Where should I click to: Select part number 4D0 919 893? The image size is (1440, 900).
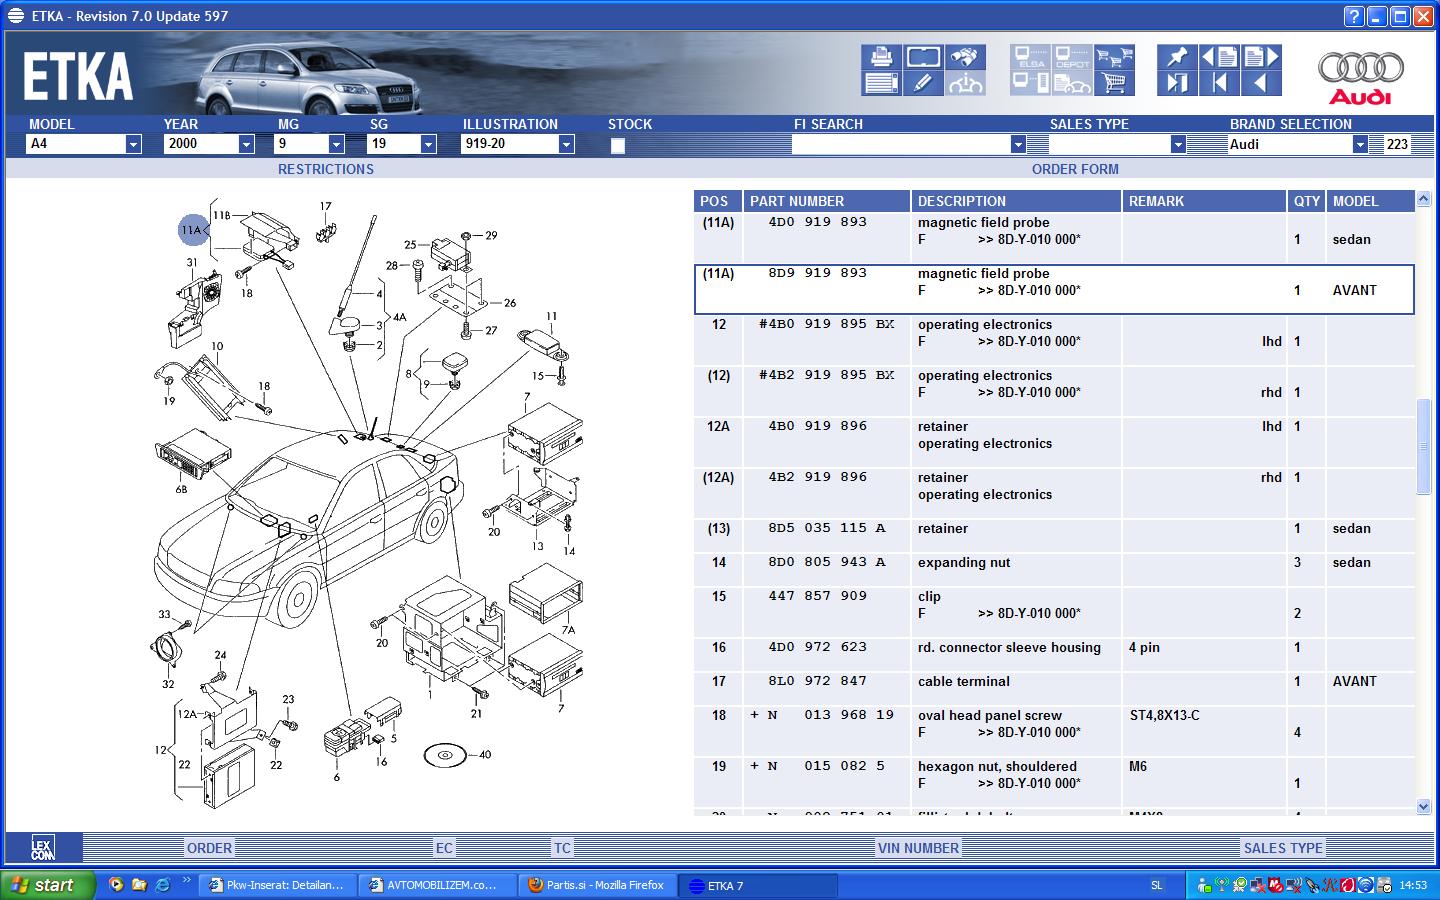click(817, 222)
